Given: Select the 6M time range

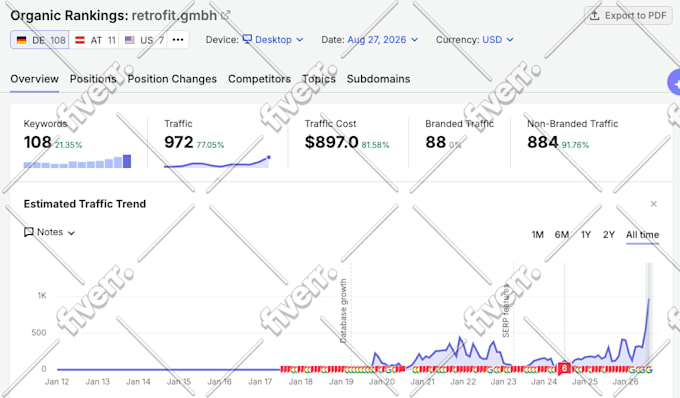Looking at the screenshot, I should [x=562, y=235].
